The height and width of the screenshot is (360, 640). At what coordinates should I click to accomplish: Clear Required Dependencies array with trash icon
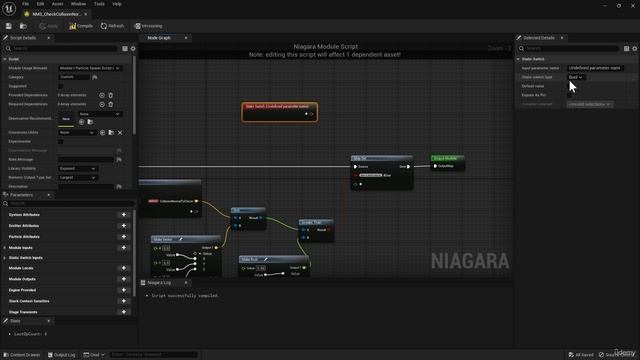point(111,104)
